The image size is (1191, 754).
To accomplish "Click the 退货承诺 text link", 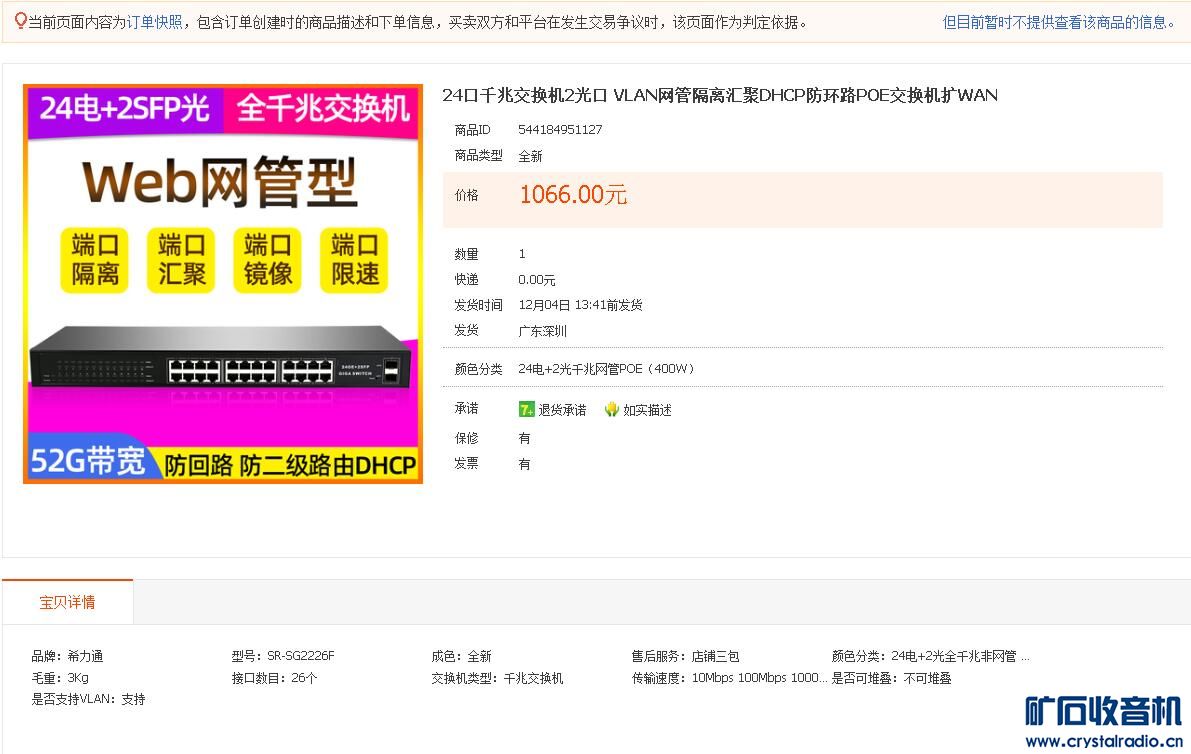I will 562,410.
